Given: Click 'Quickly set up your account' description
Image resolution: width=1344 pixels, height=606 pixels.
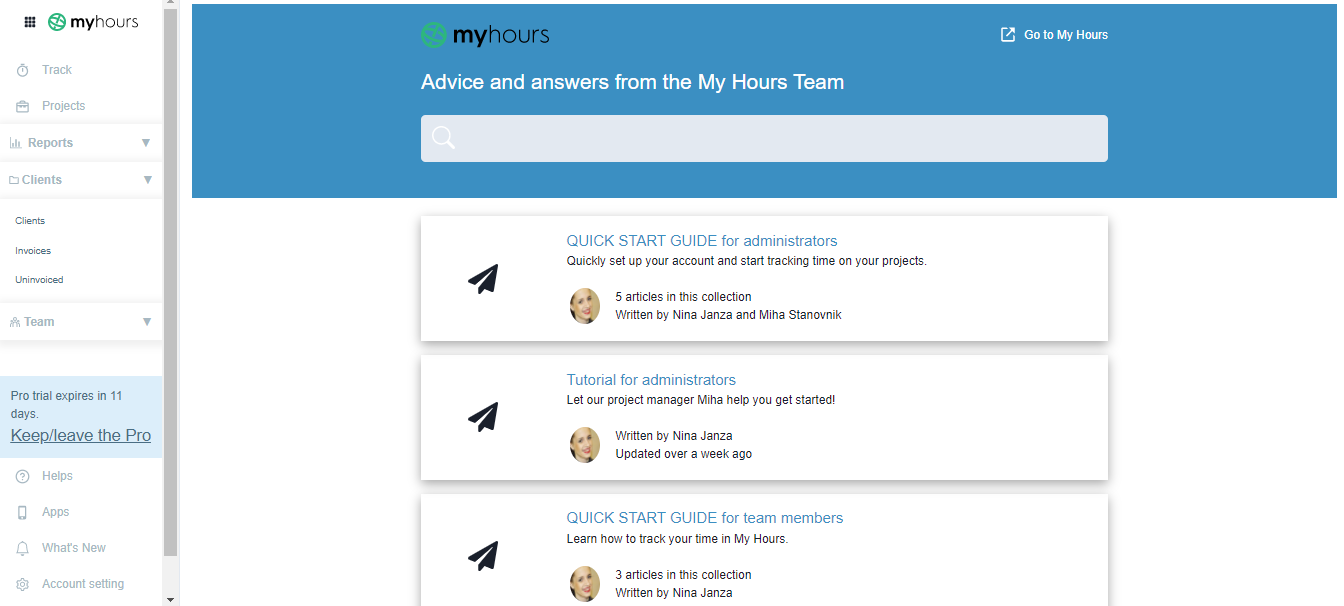Looking at the screenshot, I should (x=747, y=261).
